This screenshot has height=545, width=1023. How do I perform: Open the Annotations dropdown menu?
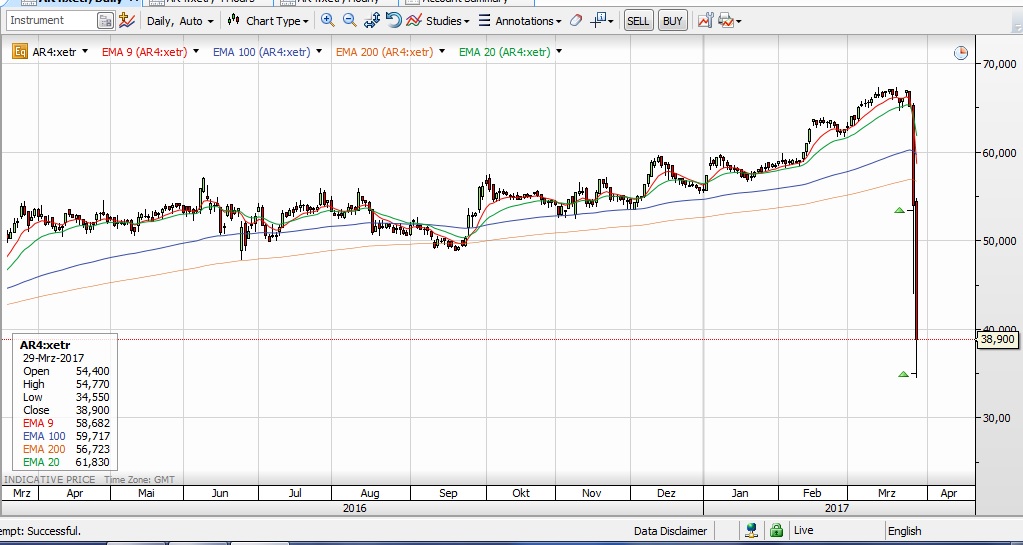(528, 21)
